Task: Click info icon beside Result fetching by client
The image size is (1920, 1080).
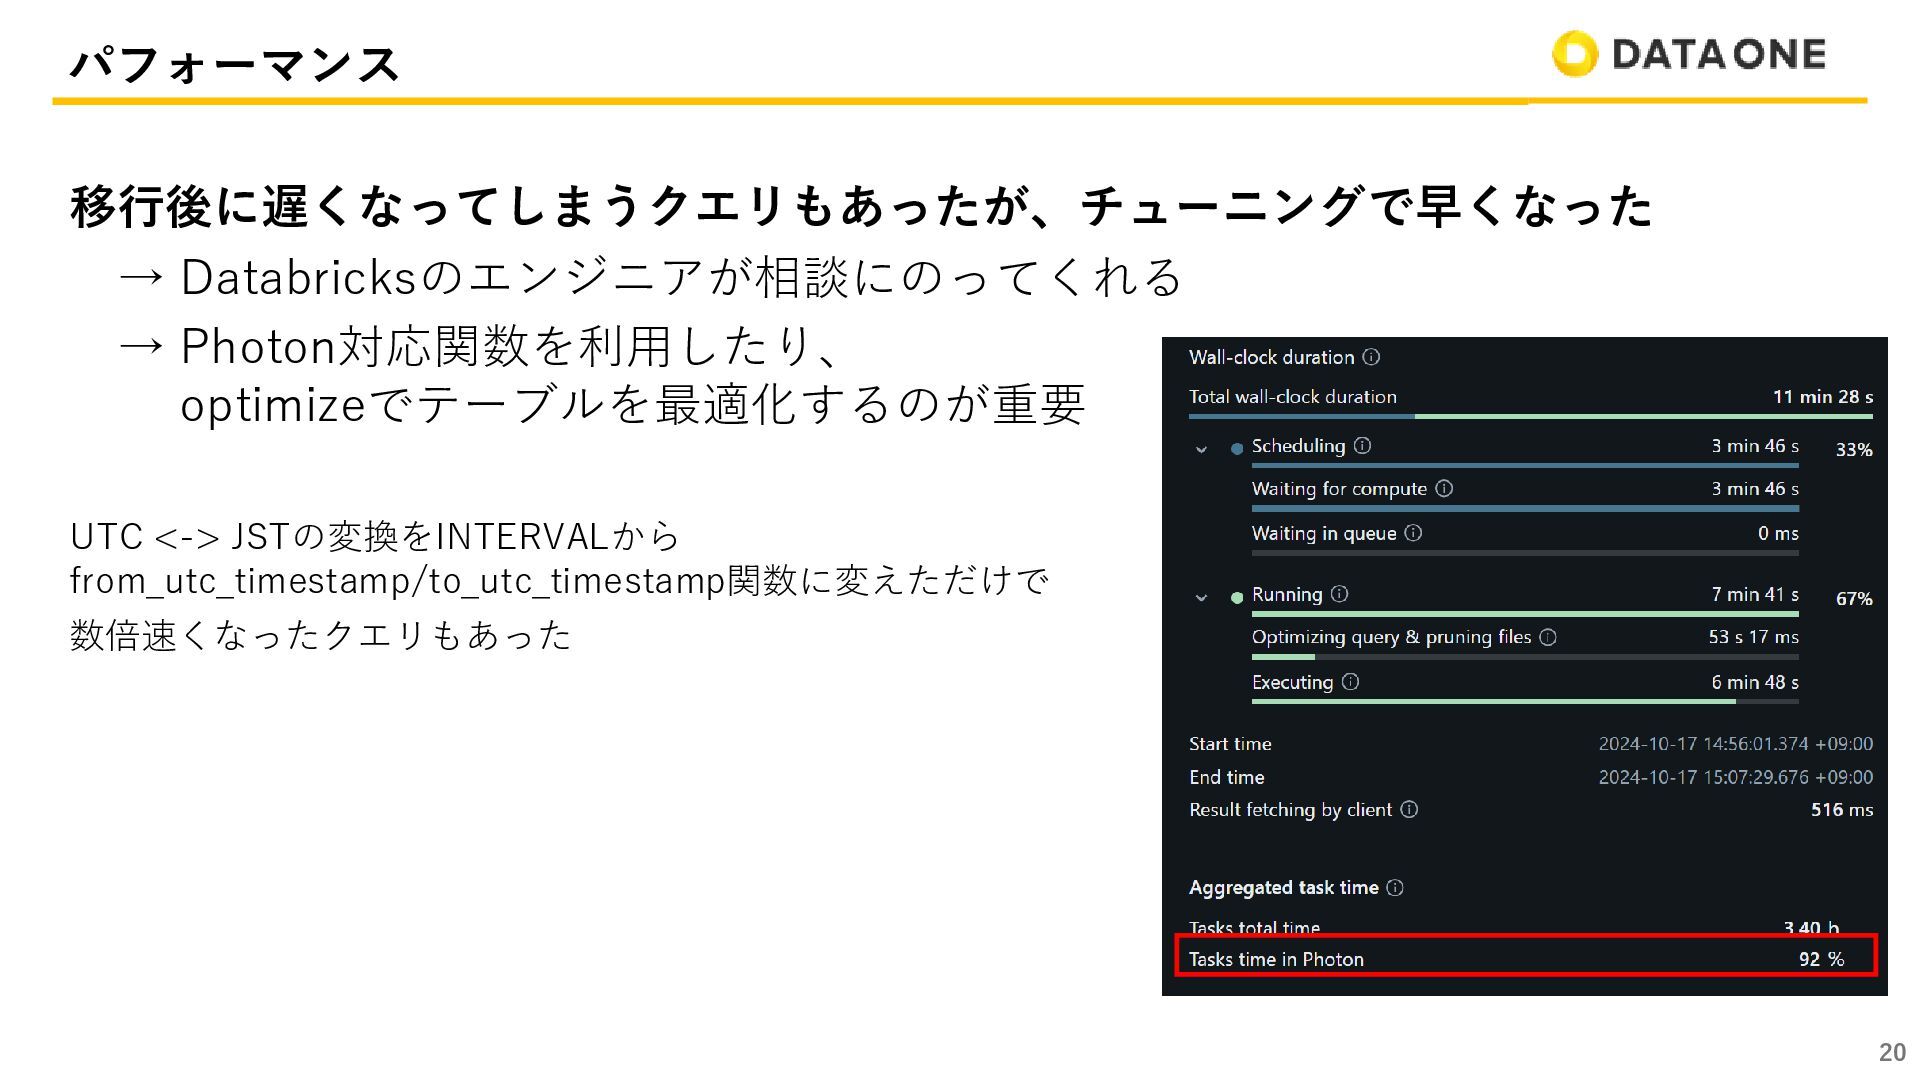Action: click(1409, 809)
